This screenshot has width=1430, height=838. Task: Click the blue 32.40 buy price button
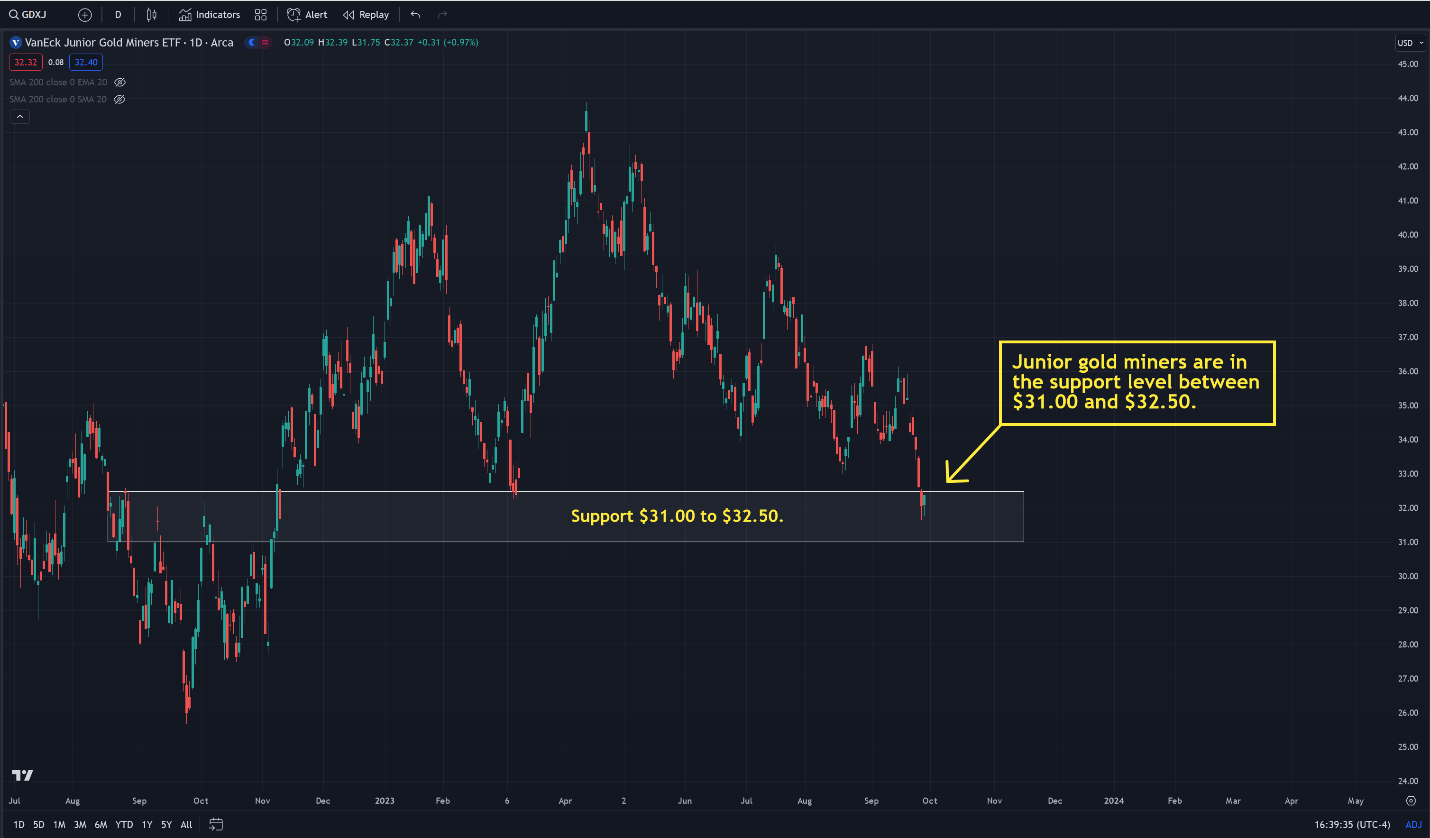(85, 62)
